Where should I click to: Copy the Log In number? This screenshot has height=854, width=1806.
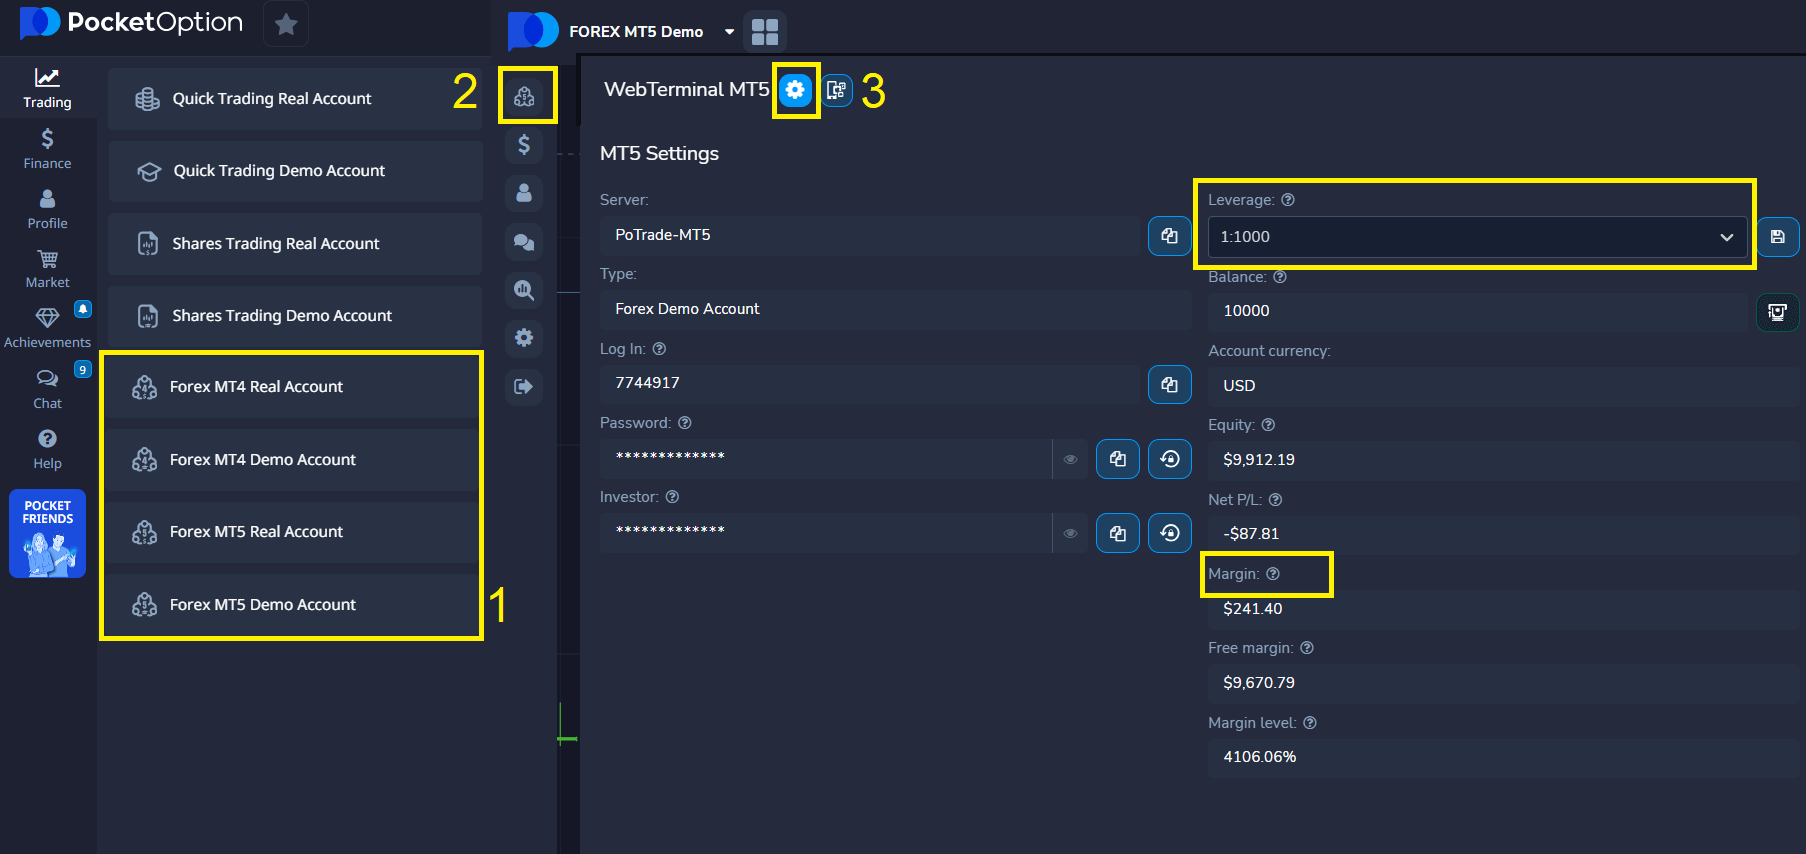(1169, 384)
